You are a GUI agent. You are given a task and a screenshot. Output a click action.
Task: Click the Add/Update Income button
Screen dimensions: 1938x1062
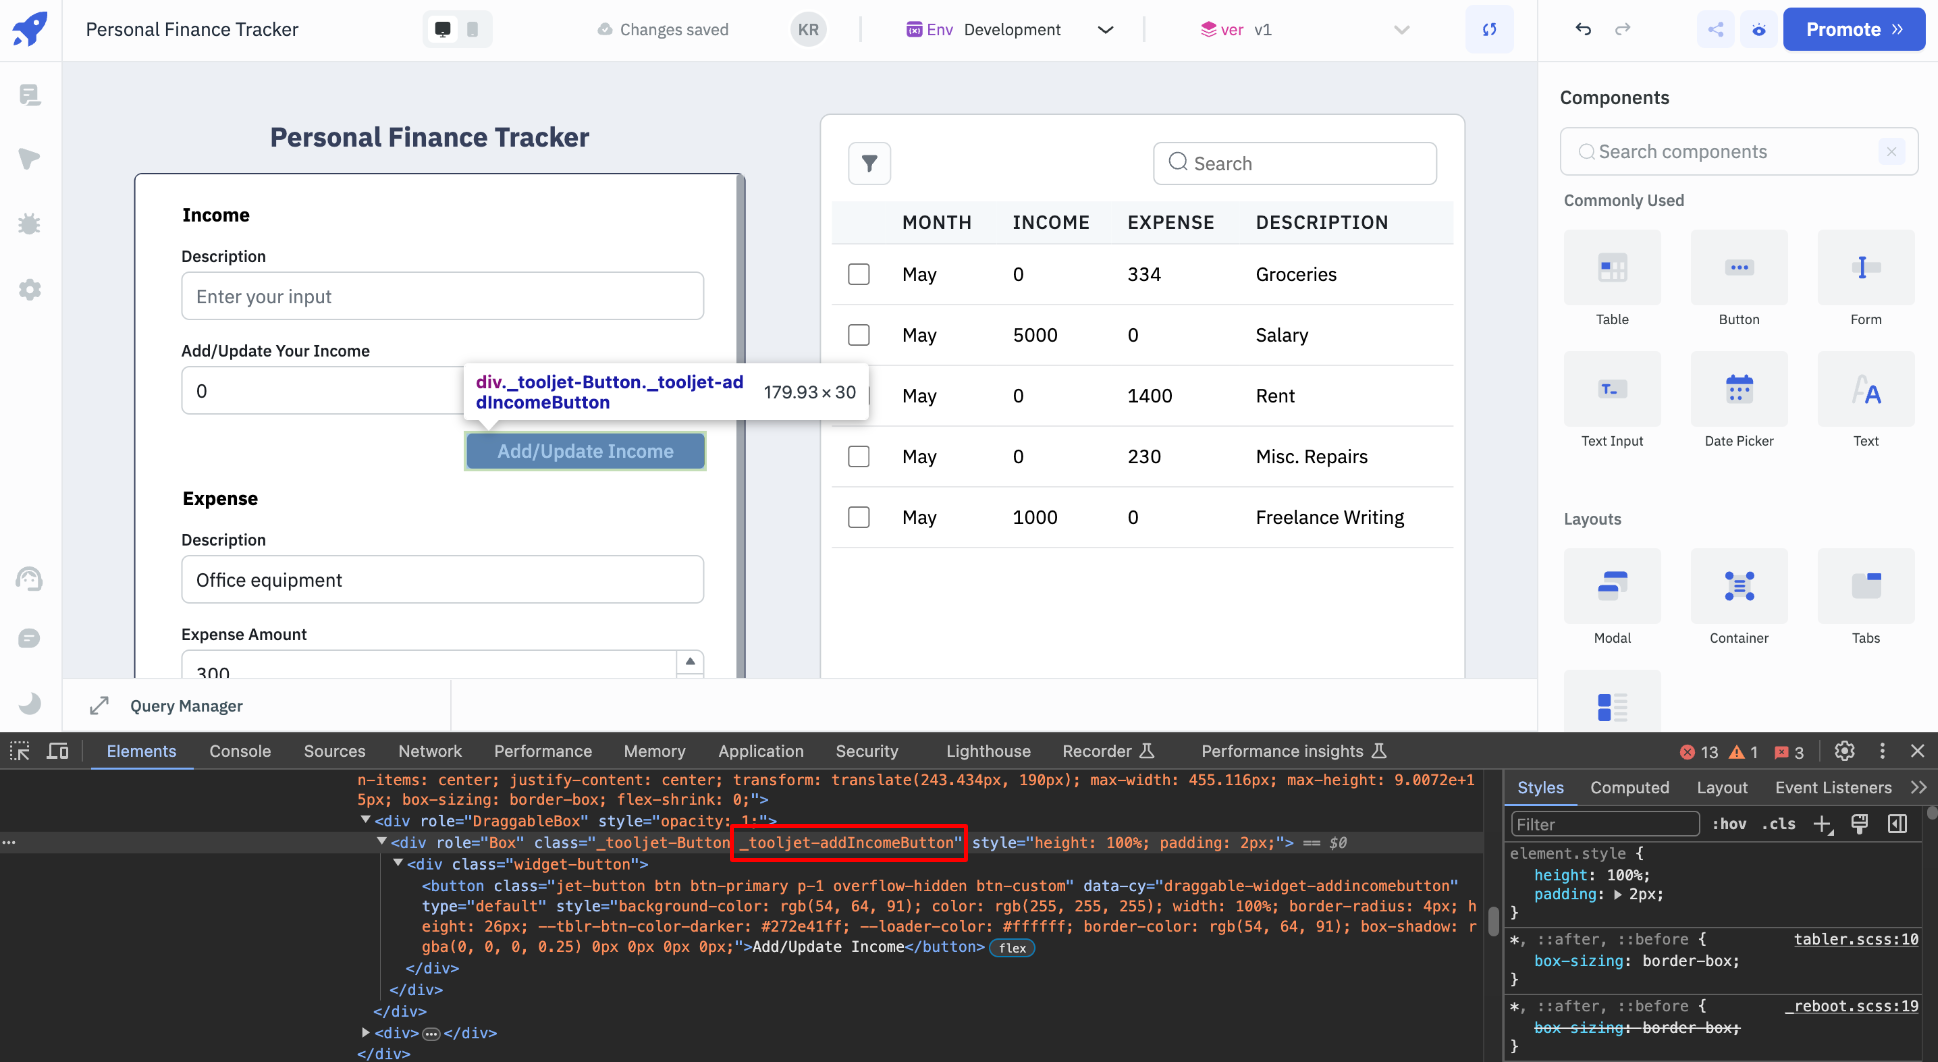[x=585, y=451]
